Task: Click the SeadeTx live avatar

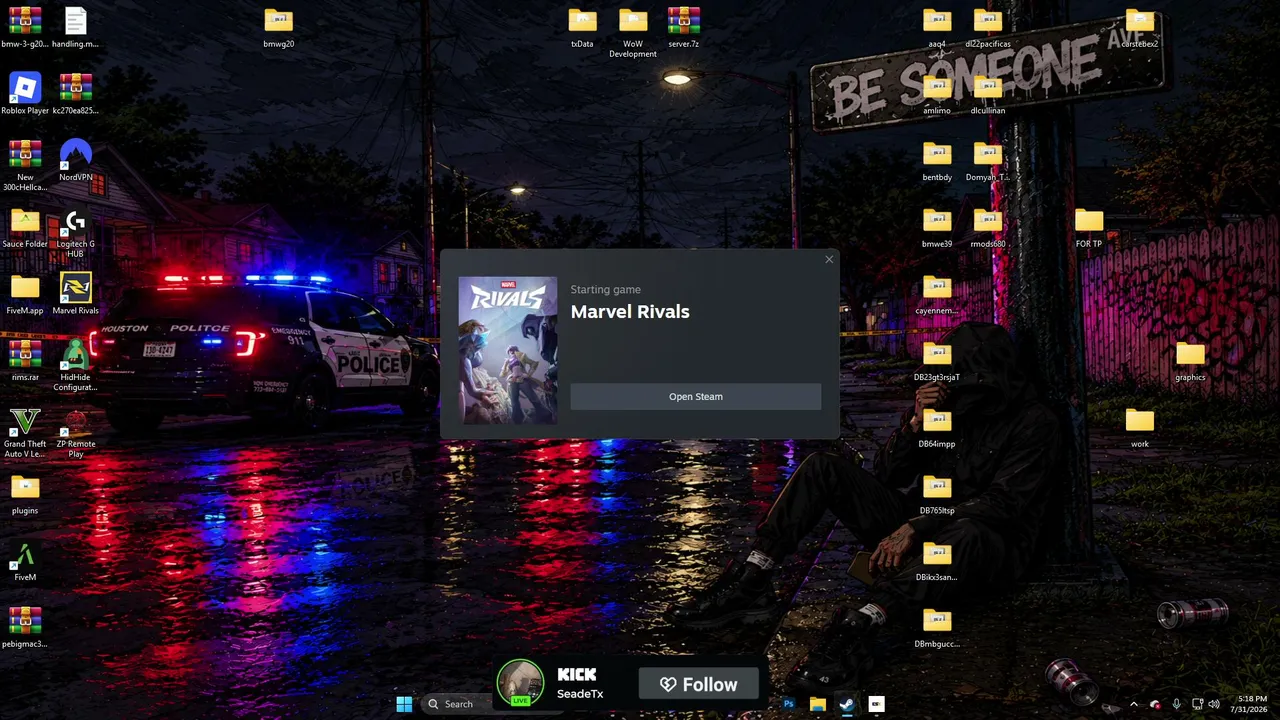Action: (520, 683)
